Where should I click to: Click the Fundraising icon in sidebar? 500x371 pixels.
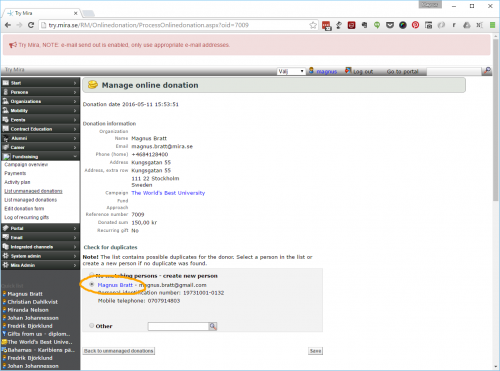click(x=7, y=156)
